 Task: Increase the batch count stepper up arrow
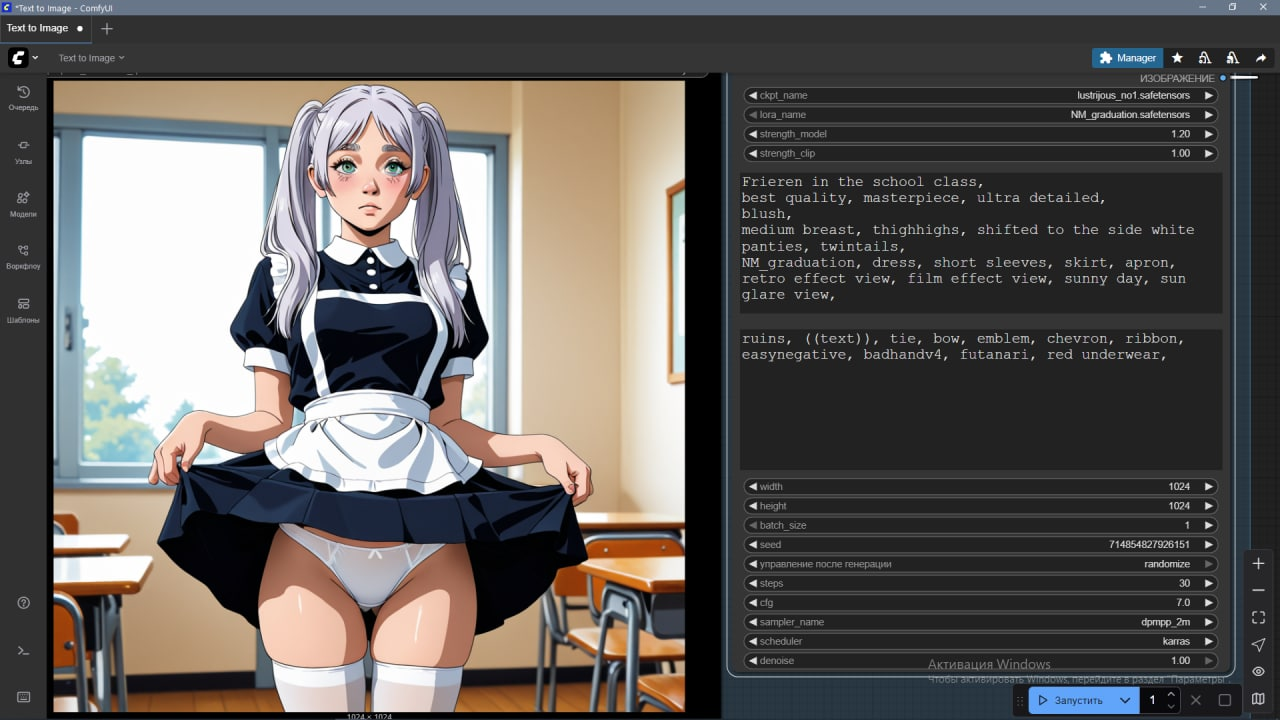pyautogui.click(x=1171, y=694)
